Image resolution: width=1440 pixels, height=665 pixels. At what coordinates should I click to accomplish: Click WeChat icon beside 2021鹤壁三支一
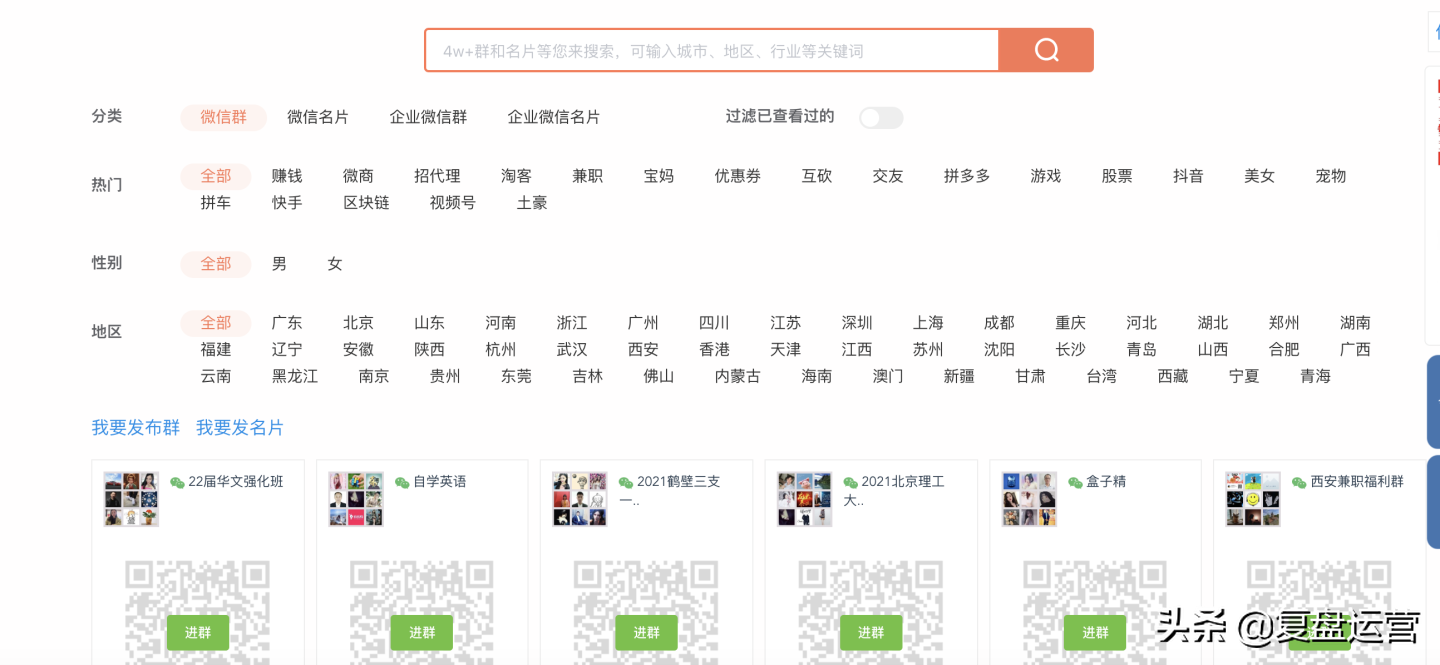(x=626, y=482)
